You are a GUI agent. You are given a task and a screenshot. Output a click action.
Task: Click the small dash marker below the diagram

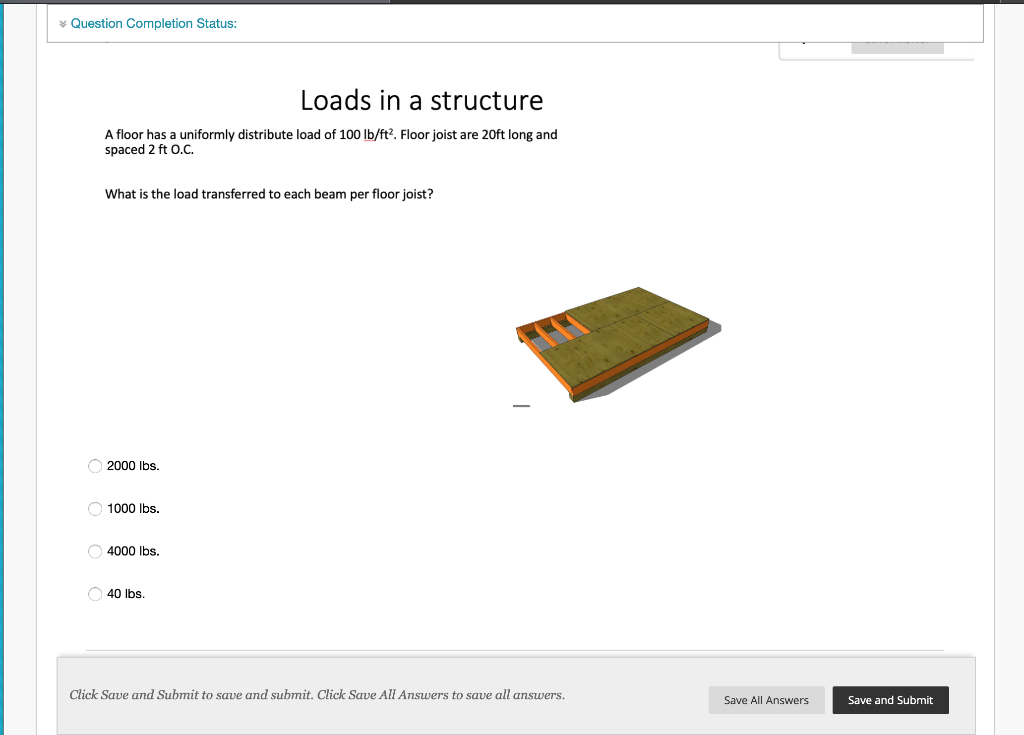[x=521, y=404]
